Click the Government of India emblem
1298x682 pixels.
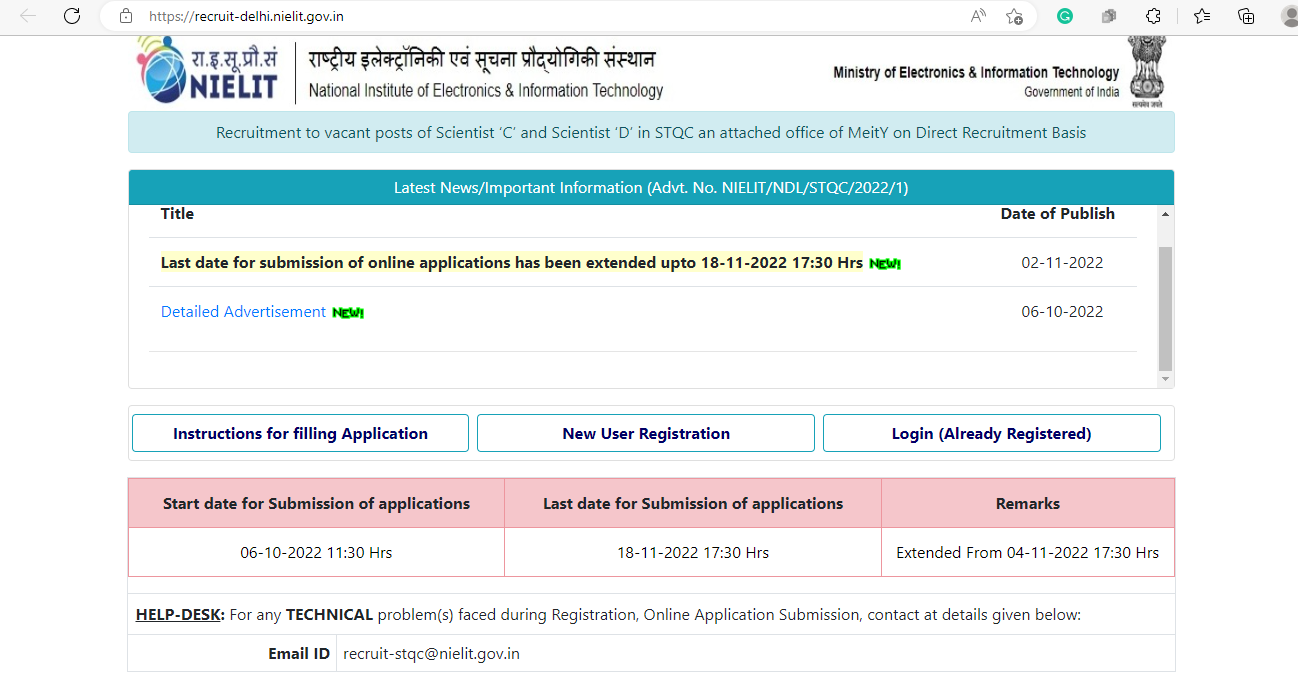coord(1147,72)
